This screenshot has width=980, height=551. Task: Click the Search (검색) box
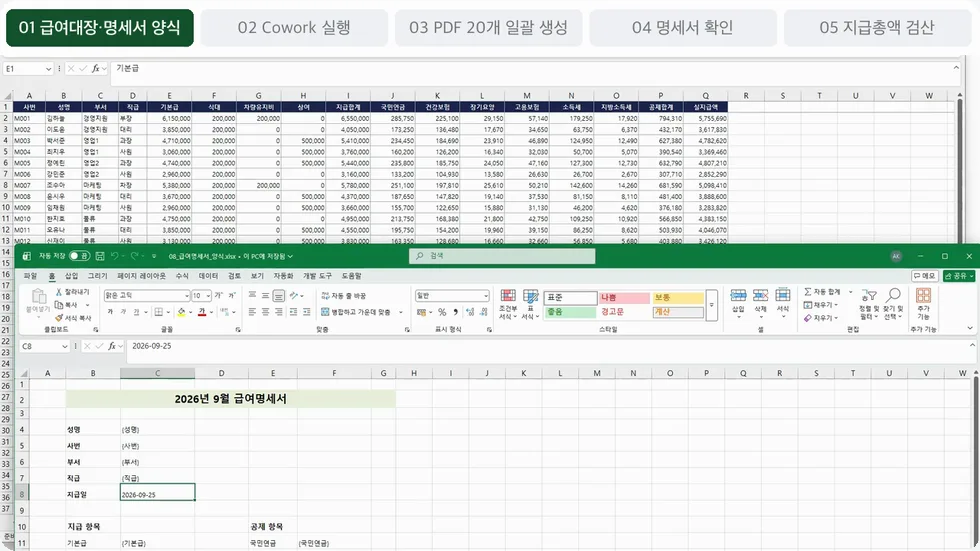[502, 256]
